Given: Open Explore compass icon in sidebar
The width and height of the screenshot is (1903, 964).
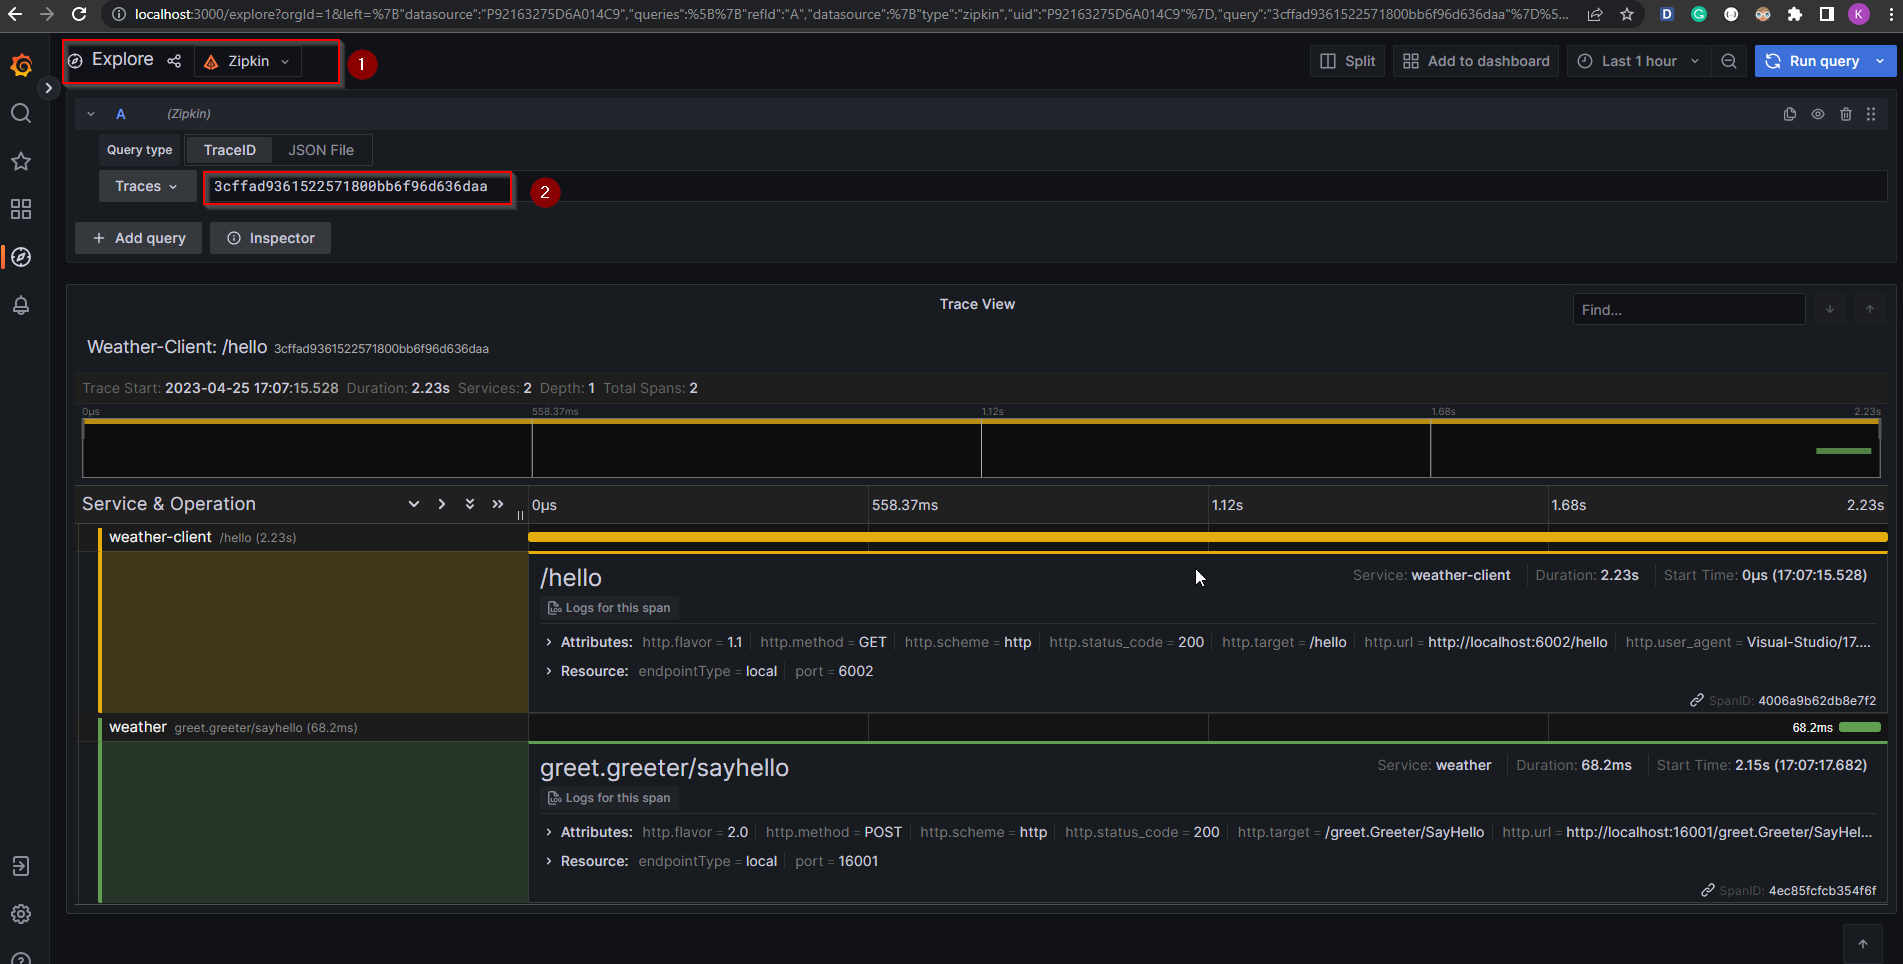Looking at the screenshot, I should click(21, 257).
